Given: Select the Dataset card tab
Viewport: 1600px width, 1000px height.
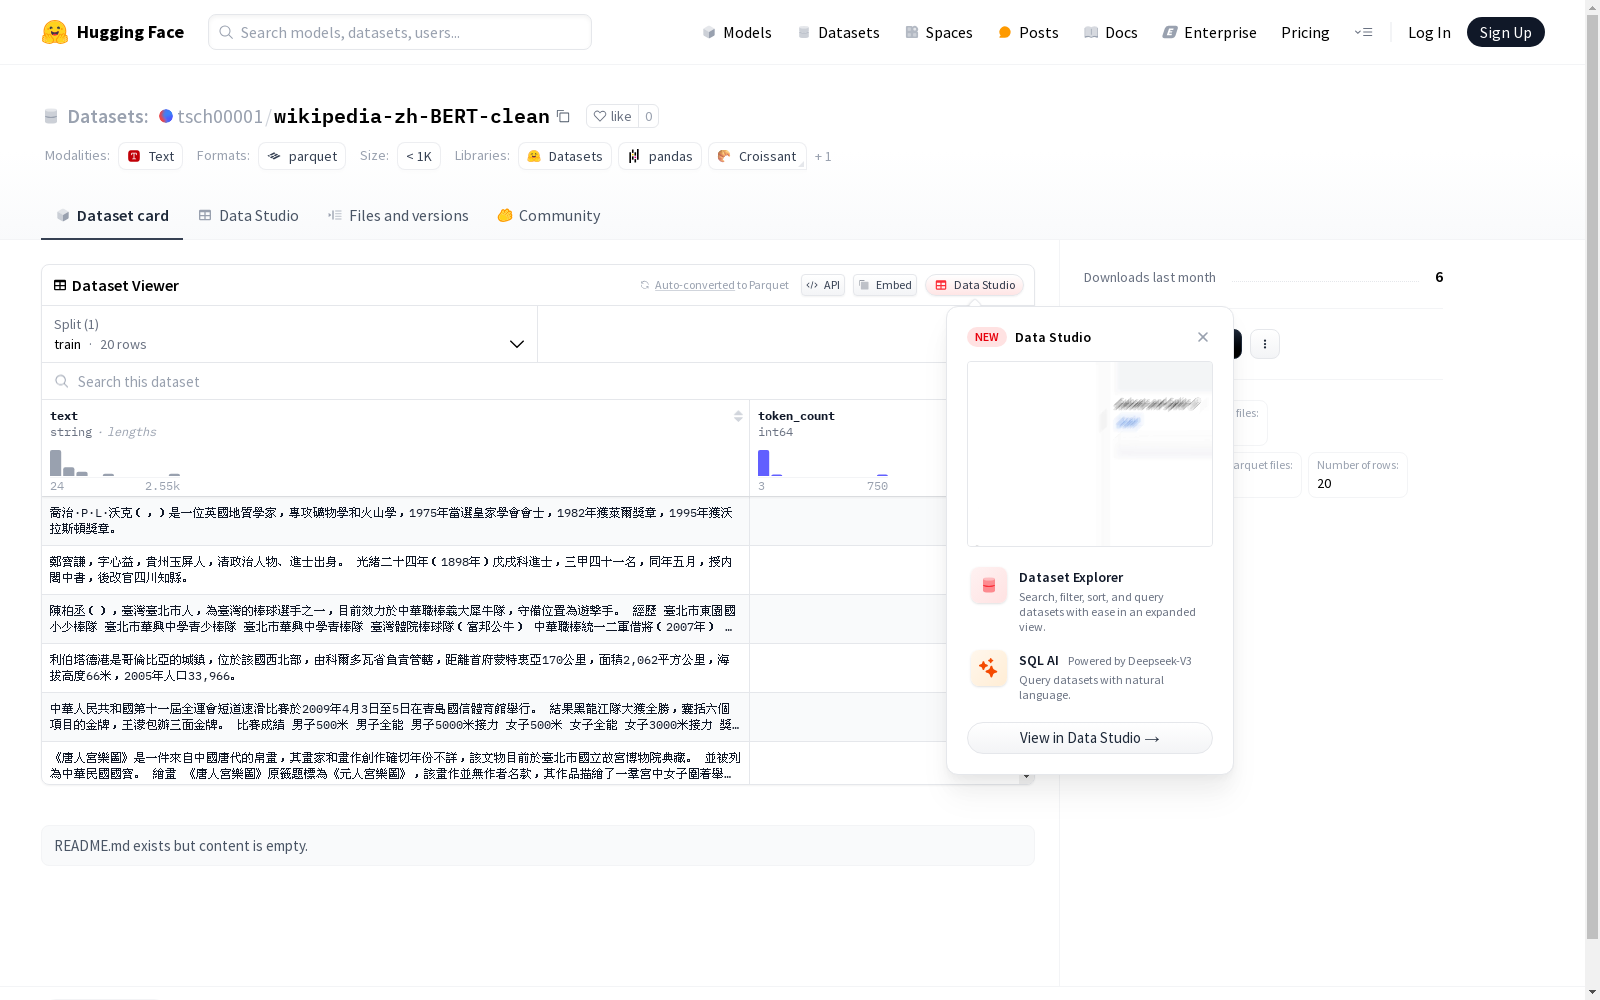Looking at the screenshot, I should (x=112, y=216).
